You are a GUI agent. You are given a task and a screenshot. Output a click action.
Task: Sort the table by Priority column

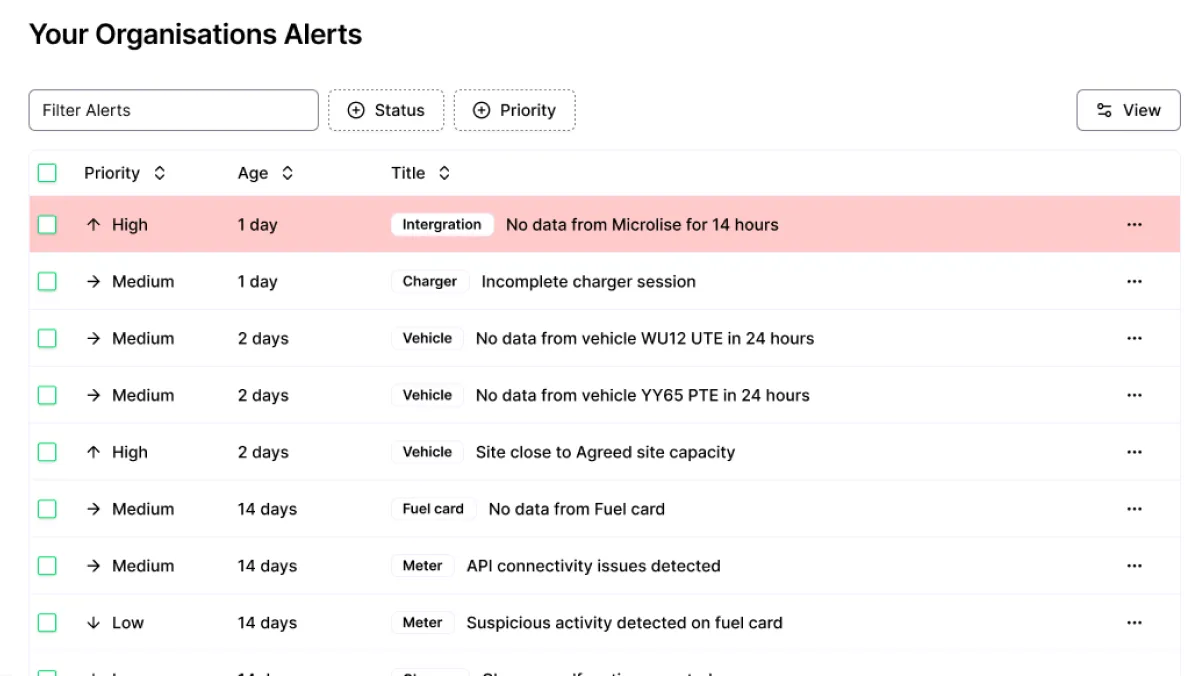pyautogui.click(x=160, y=172)
